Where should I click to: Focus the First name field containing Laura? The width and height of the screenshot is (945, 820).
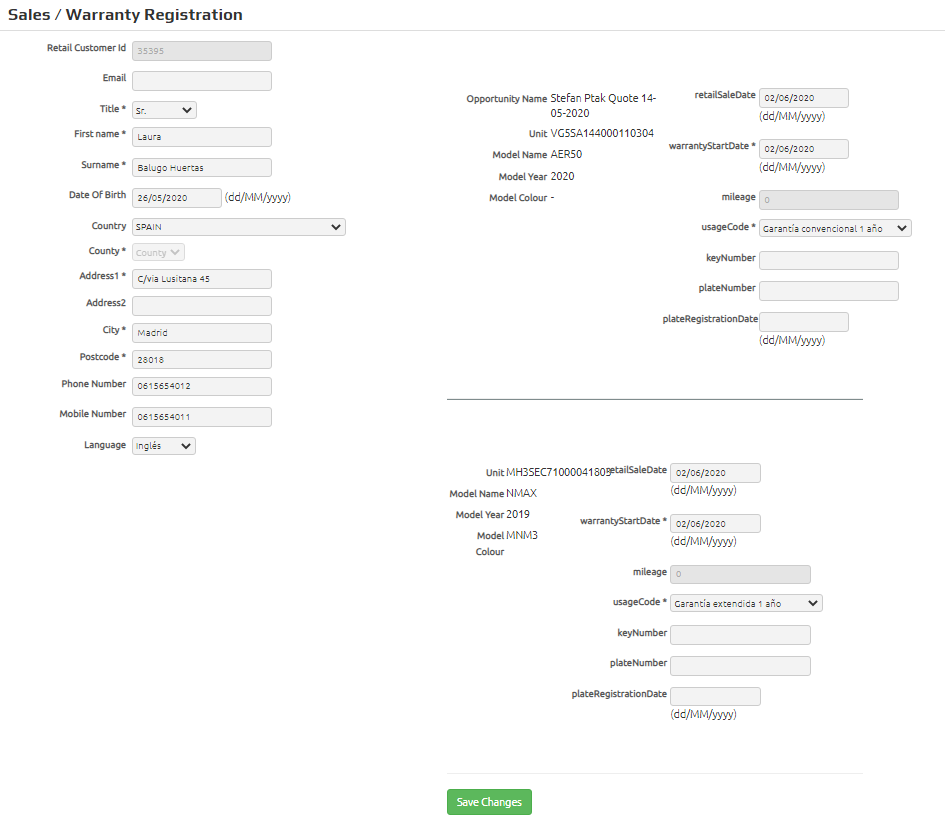pyautogui.click(x=202, y=137)
